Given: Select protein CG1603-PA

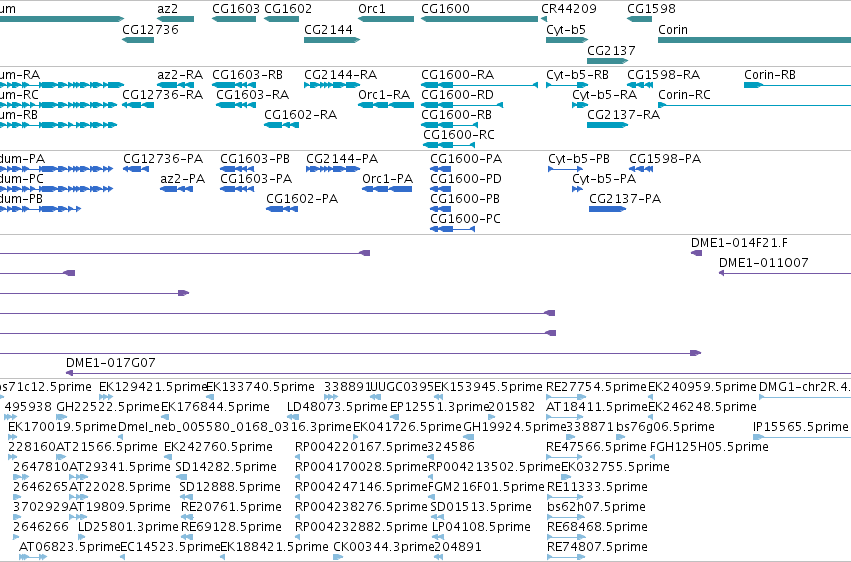Looking at the screenshot, I should pos(237,189).
